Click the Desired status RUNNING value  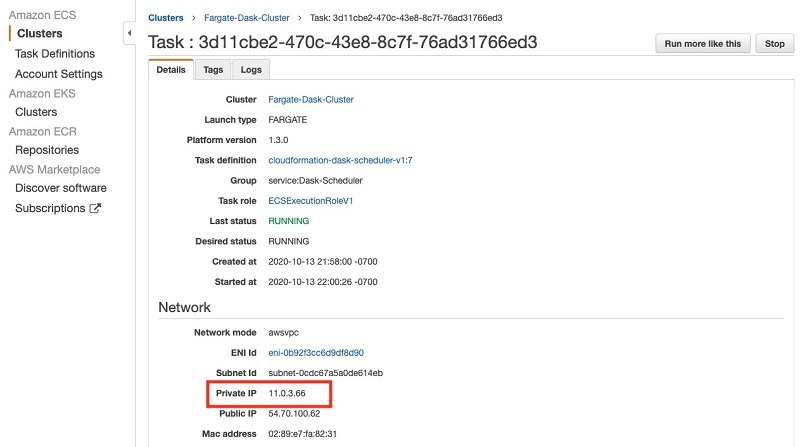(289, 241)
